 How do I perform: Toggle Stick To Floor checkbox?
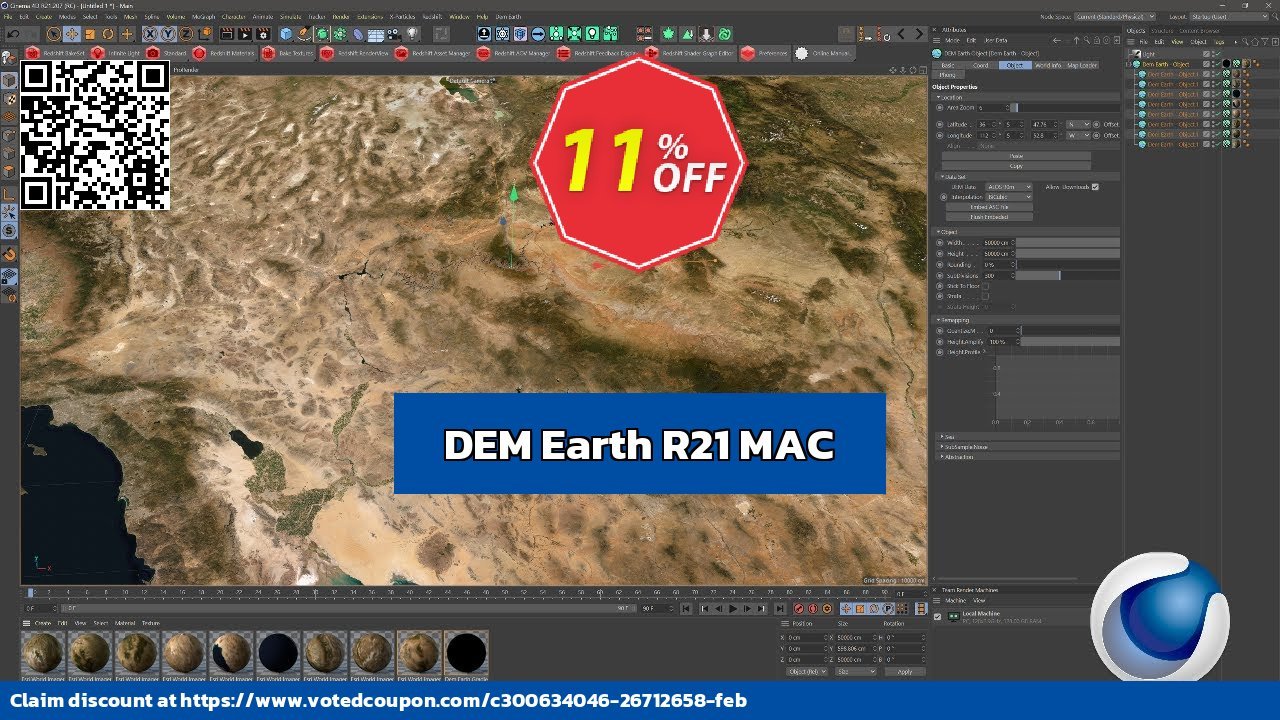tap(986, 286)
